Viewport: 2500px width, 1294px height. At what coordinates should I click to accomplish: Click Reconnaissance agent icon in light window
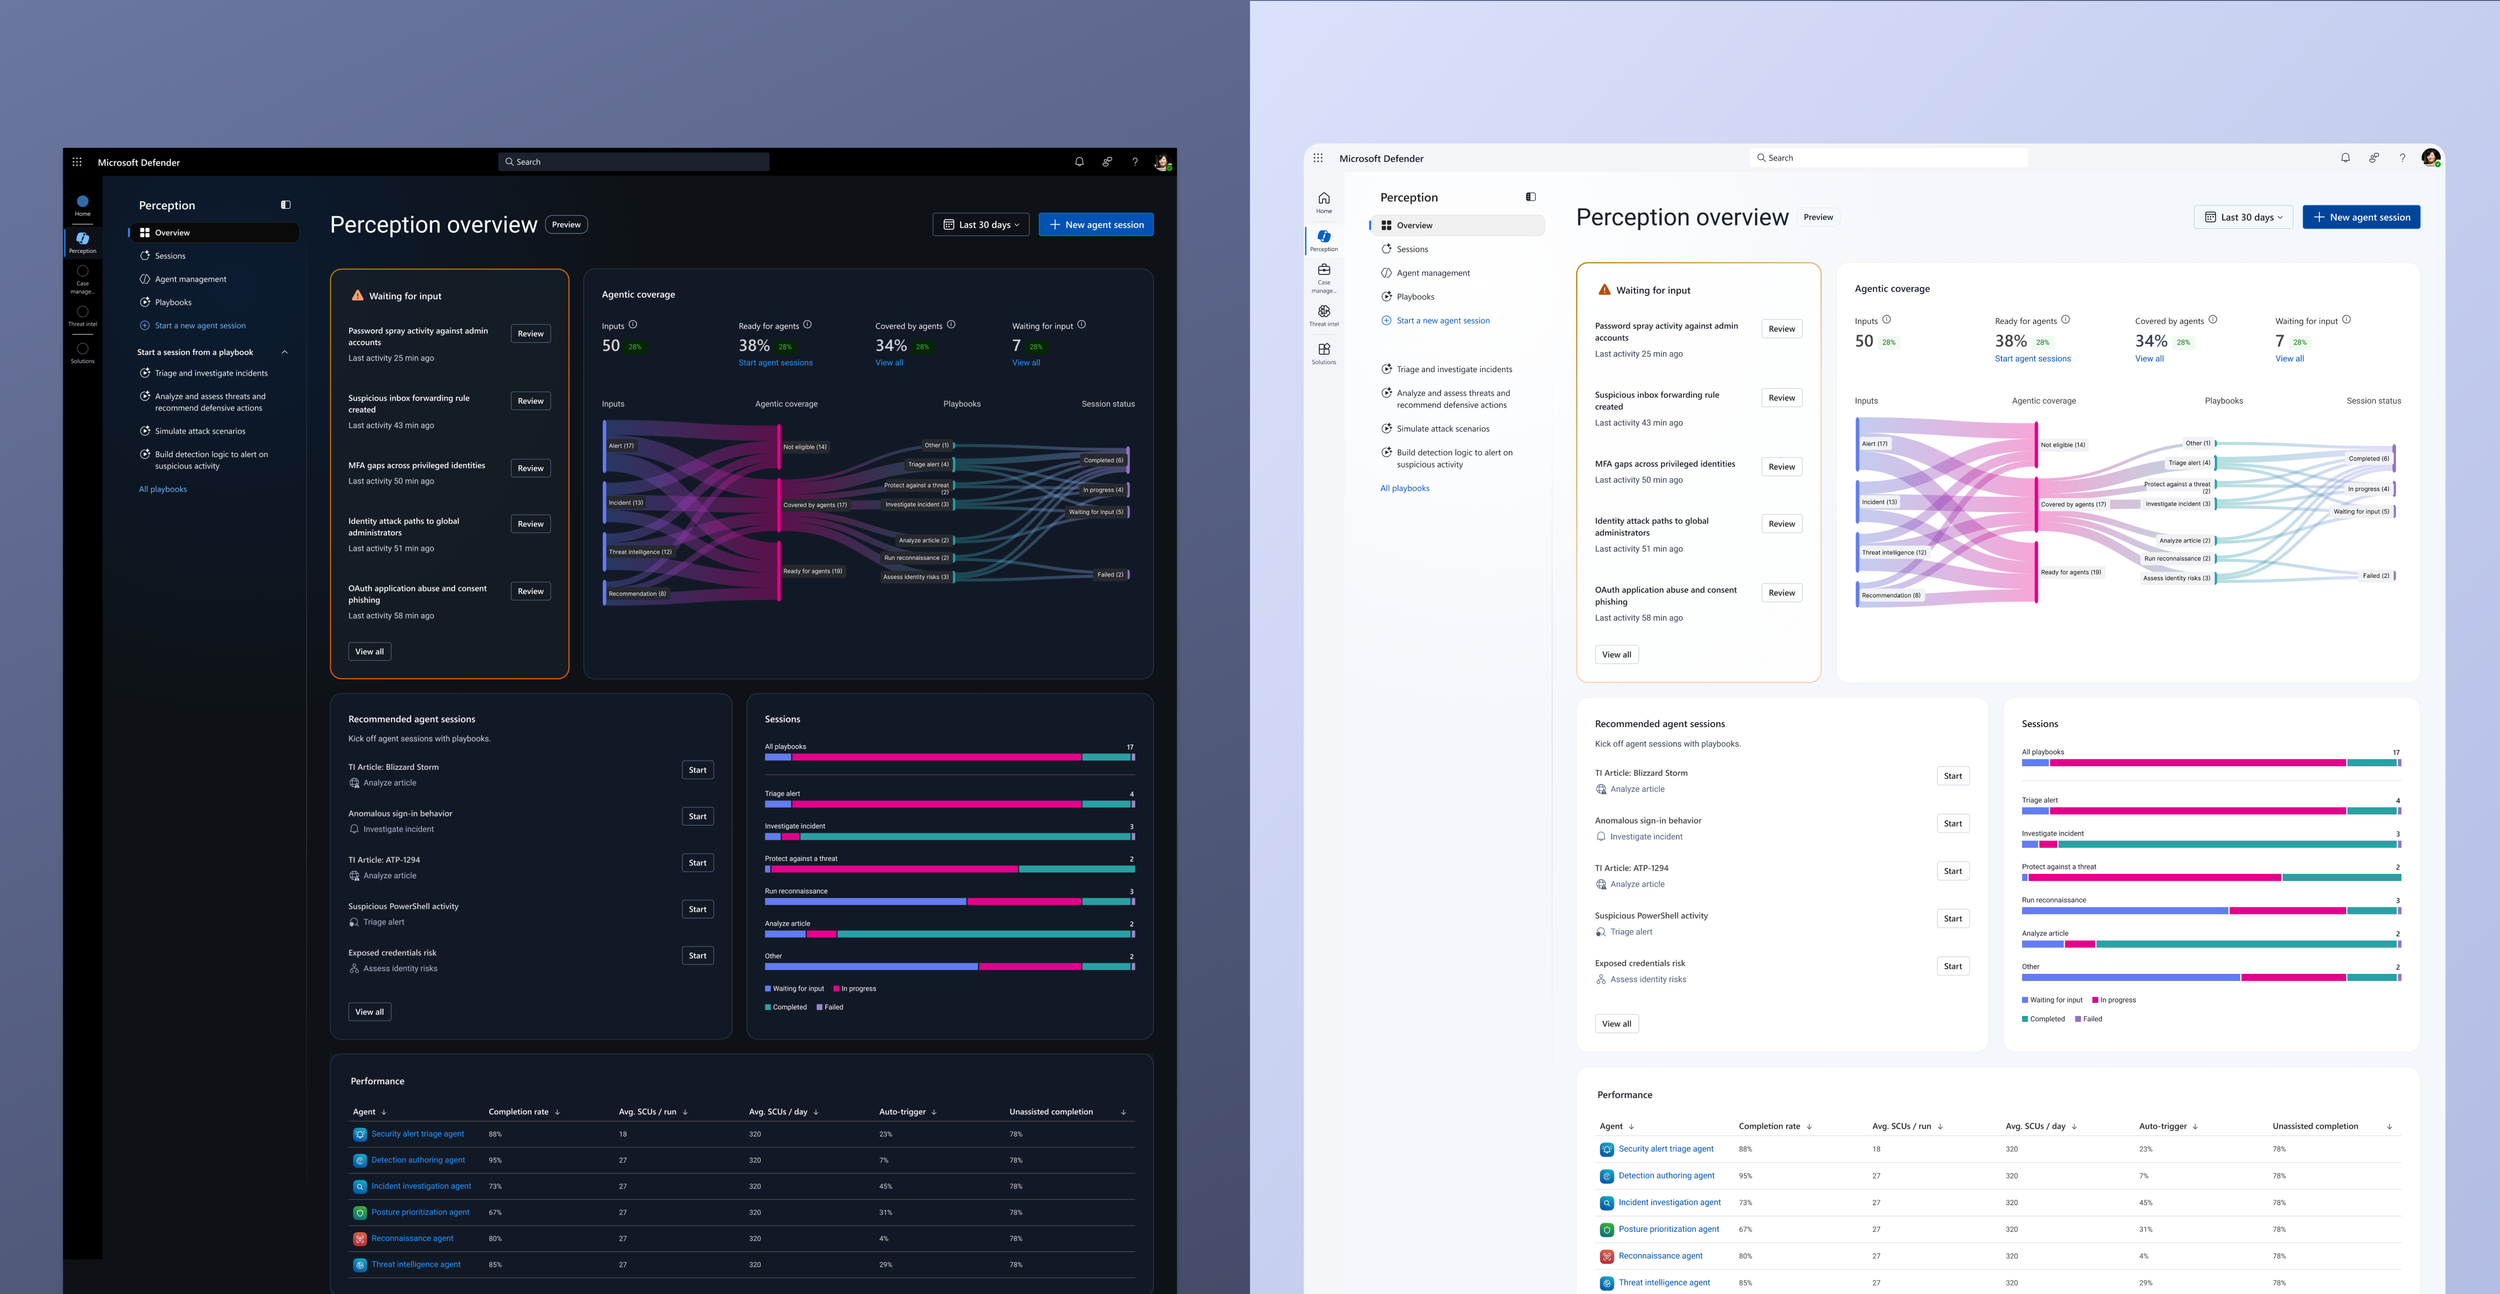point(1606,1256)
